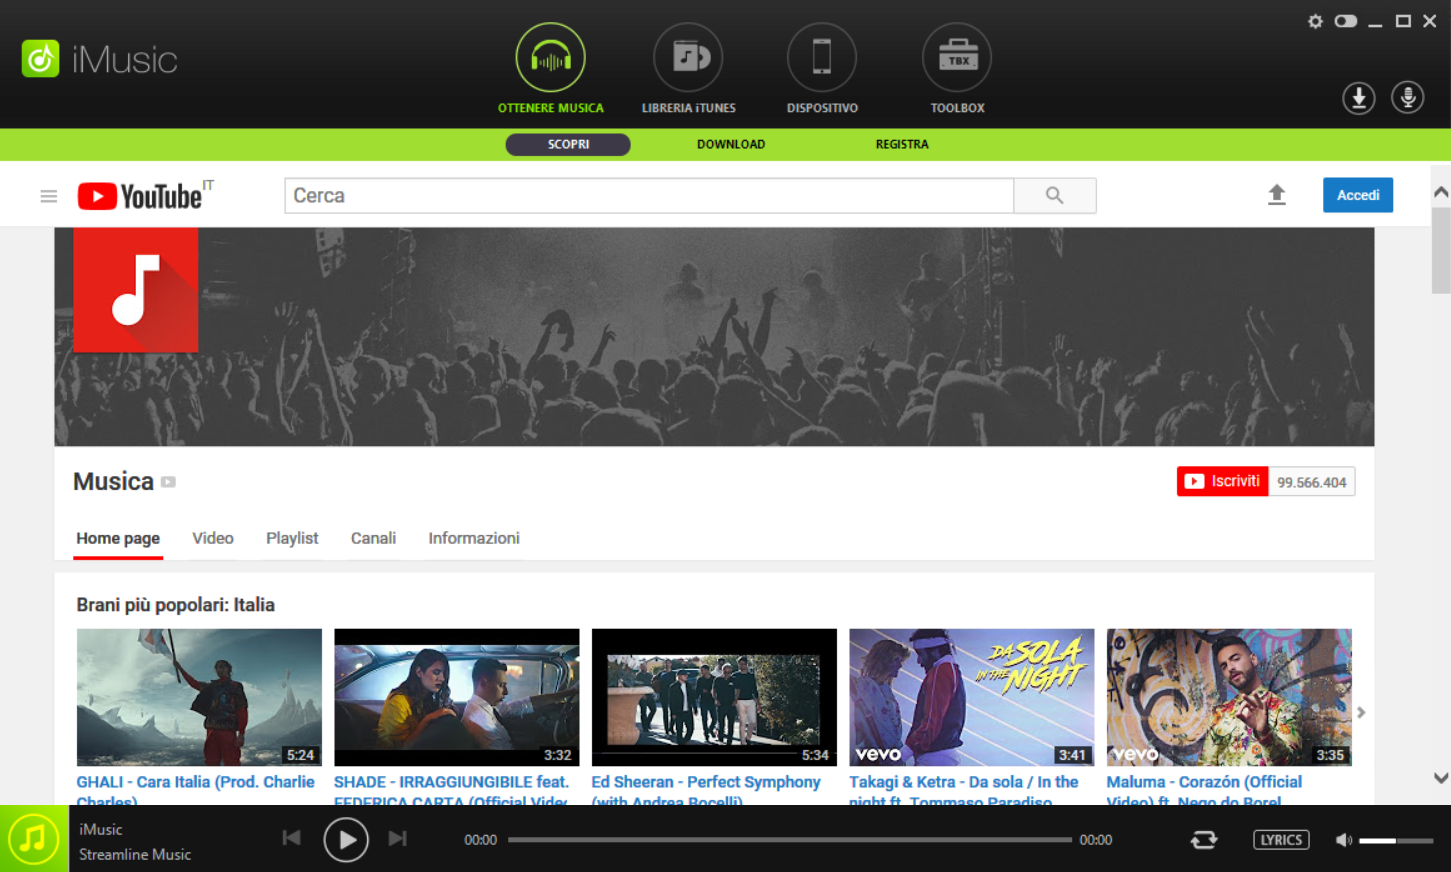Click the green music note album icon
1451x872 pixels.
[34, 838]
